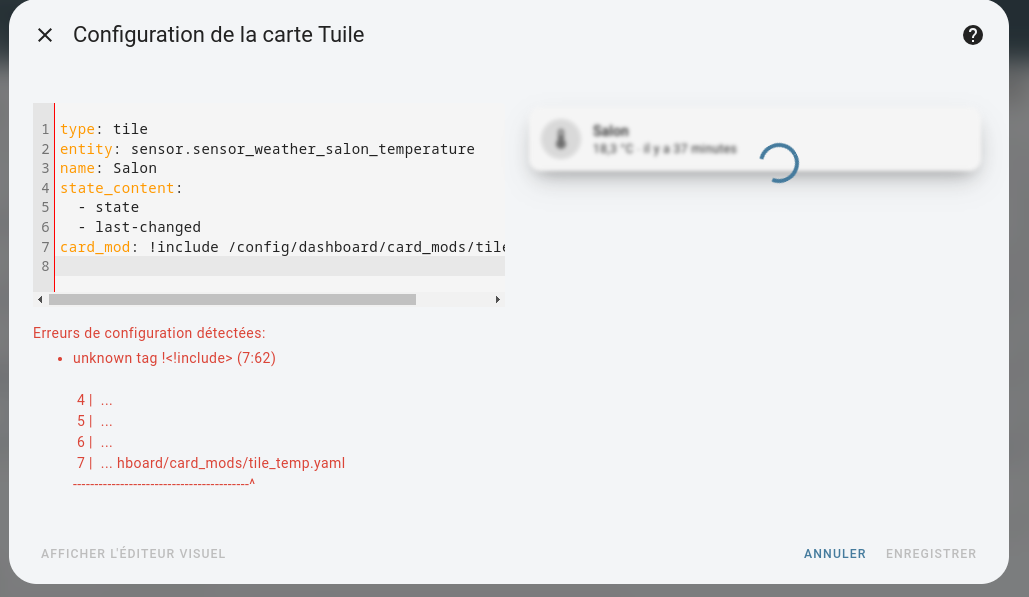Click the right scroll arrow of the code editor

(x=497, y=300)
